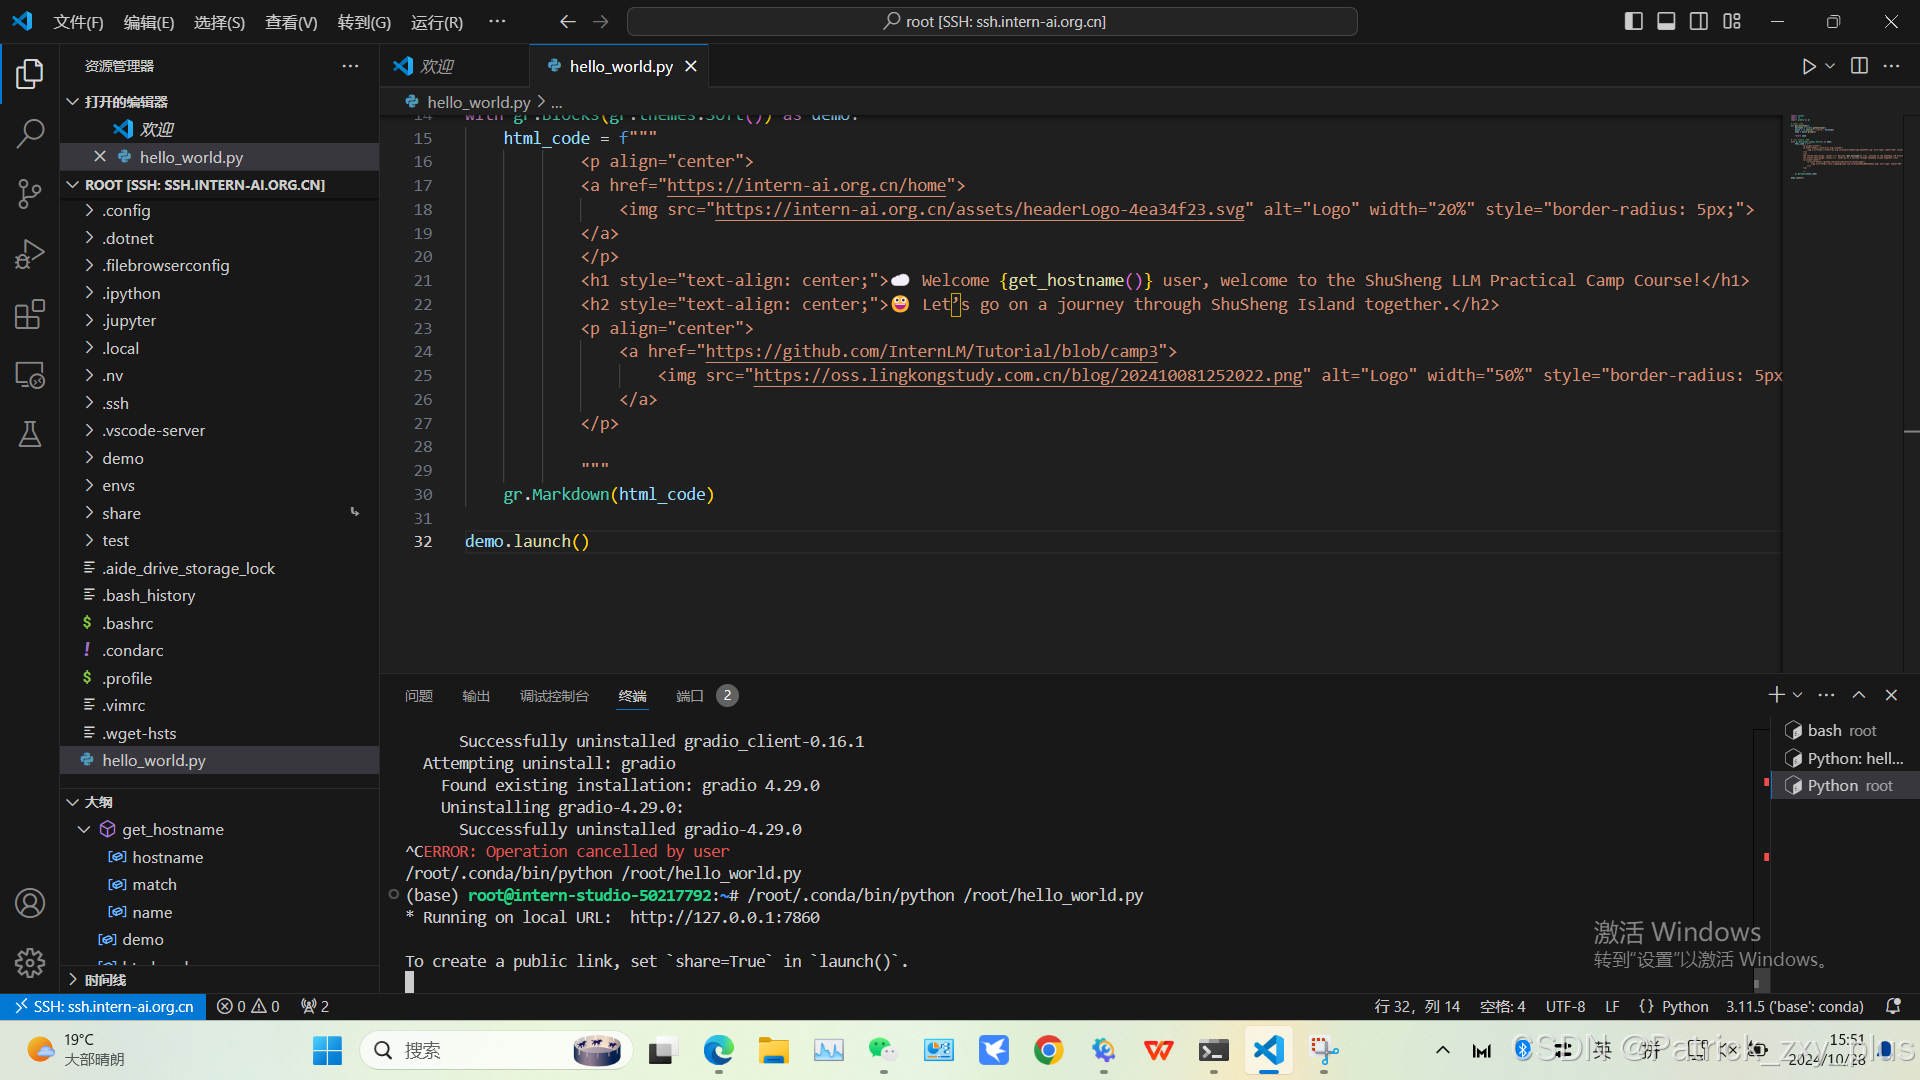Toggle the bottom panel visibility
This screenshot has width=1920, height=1080.
click(1666, 21)
